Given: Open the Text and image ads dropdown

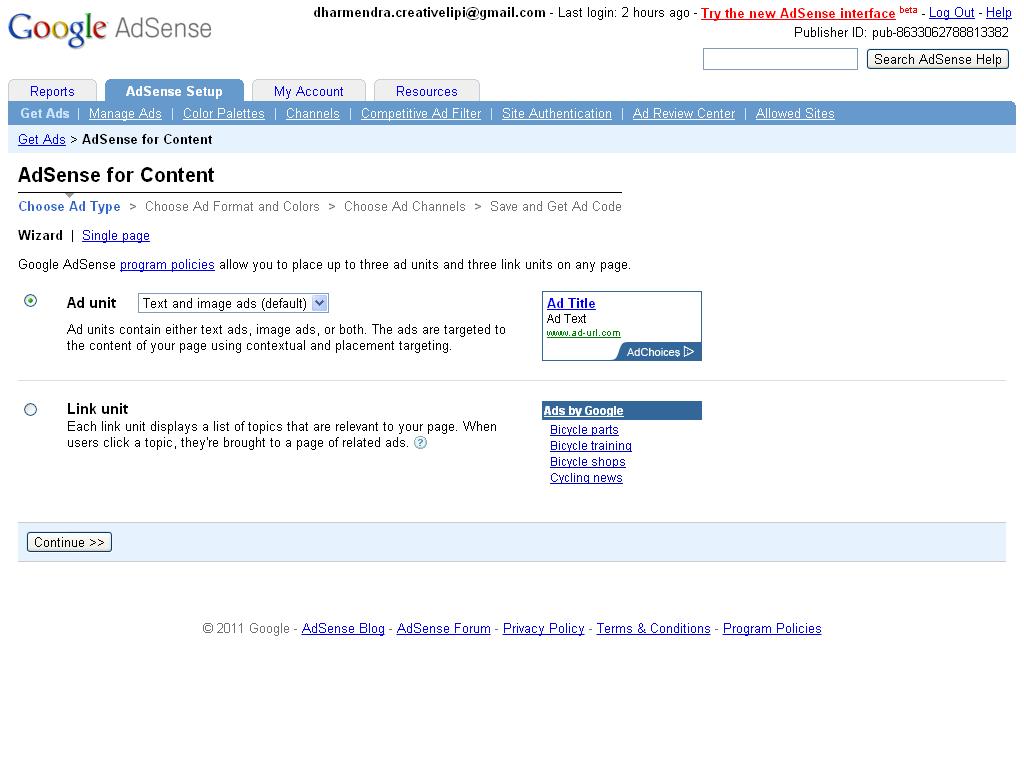Looking at the screenshot, I should (x=233, y=303).
